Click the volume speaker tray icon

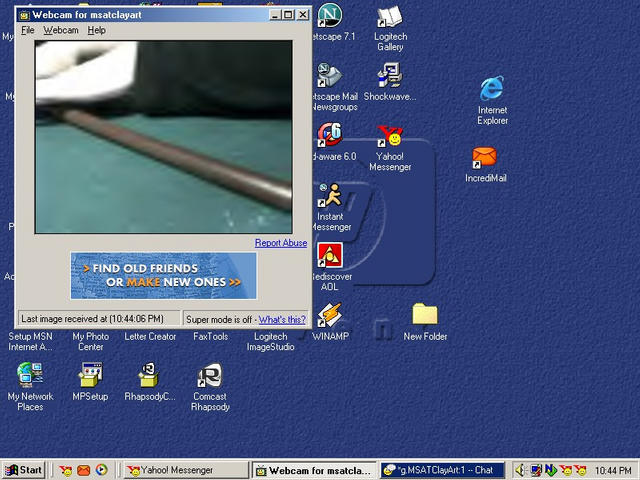[520, 470]
